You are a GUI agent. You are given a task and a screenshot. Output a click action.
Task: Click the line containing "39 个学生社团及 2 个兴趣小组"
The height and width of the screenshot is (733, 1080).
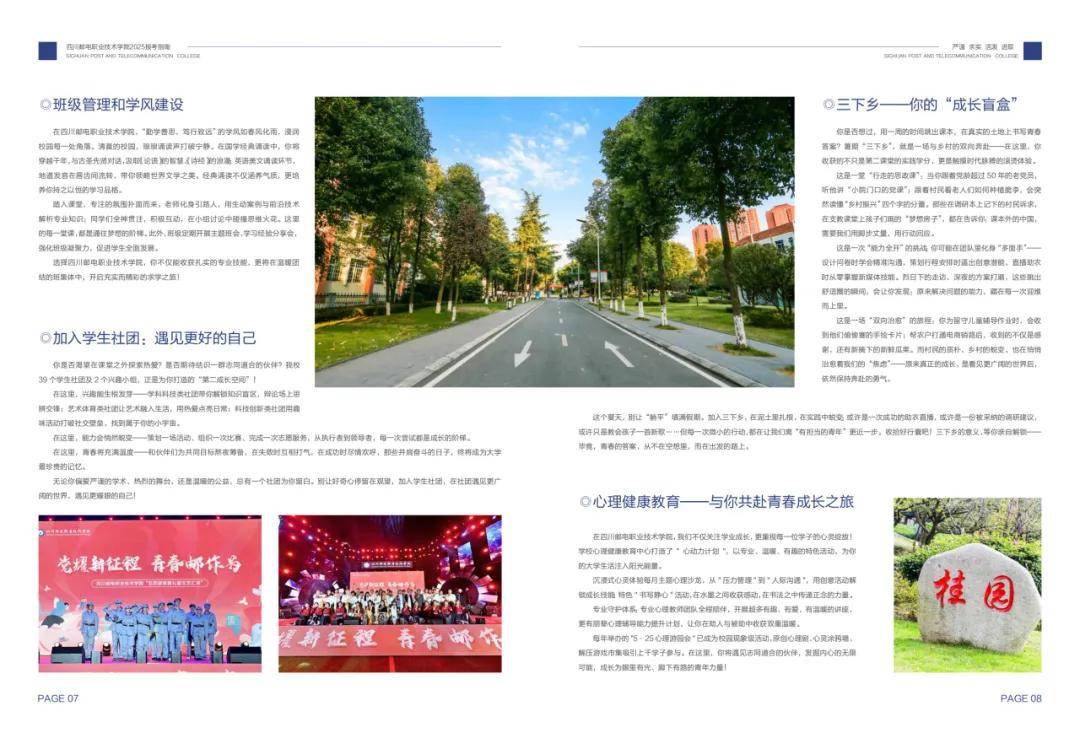coord(147,380)
